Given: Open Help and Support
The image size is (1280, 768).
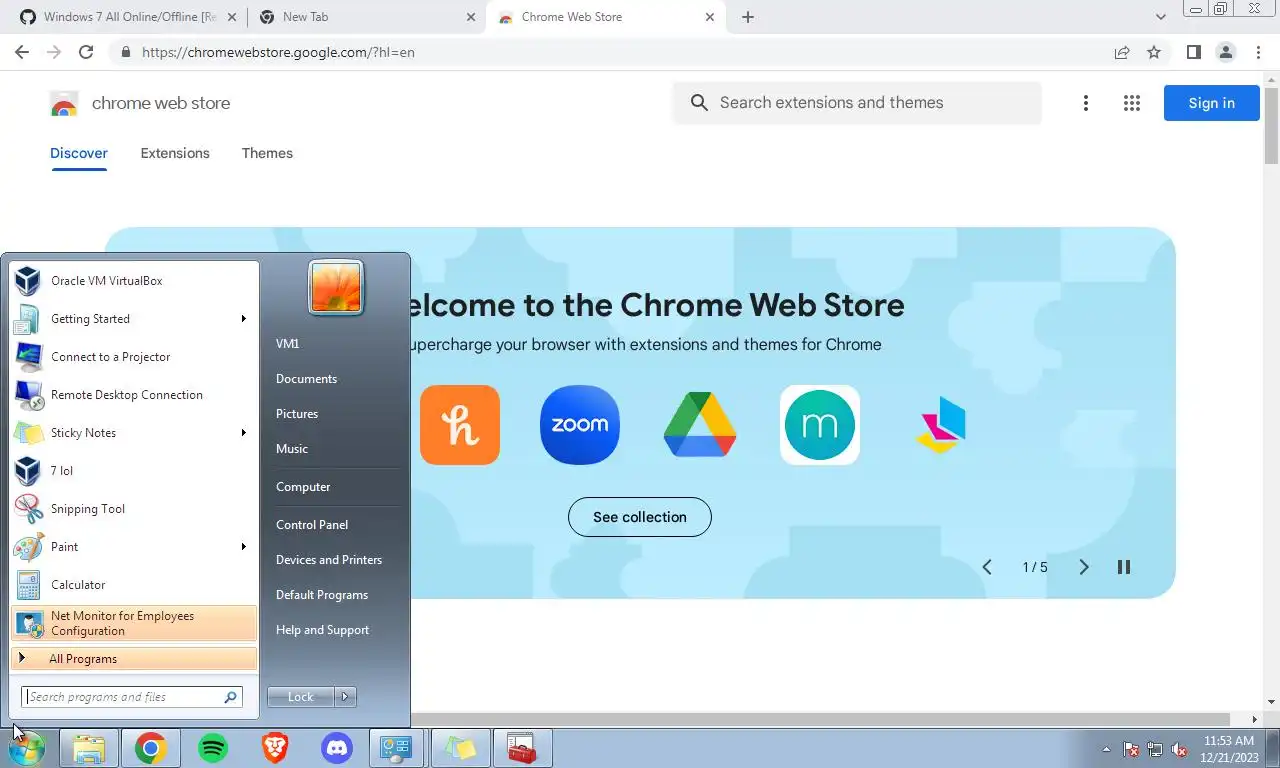Looking at the screenshot, I should pyautogui.click(x=322, y=630).
